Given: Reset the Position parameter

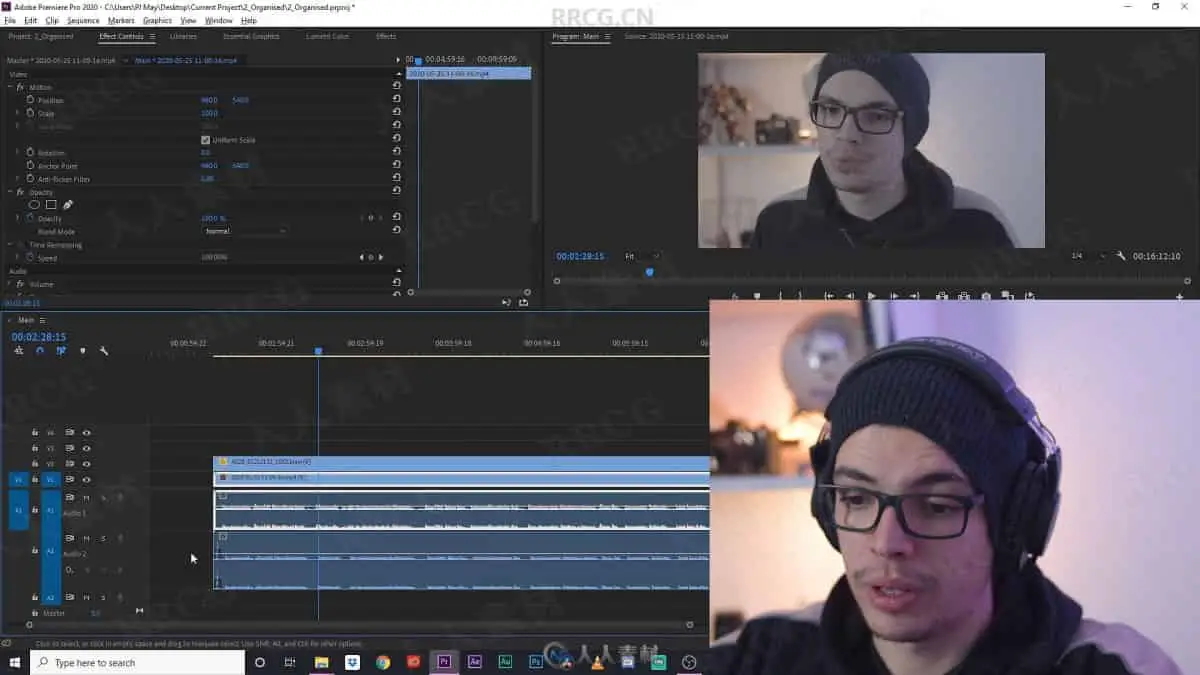Looking at the screenshot, I should (397, 99).
